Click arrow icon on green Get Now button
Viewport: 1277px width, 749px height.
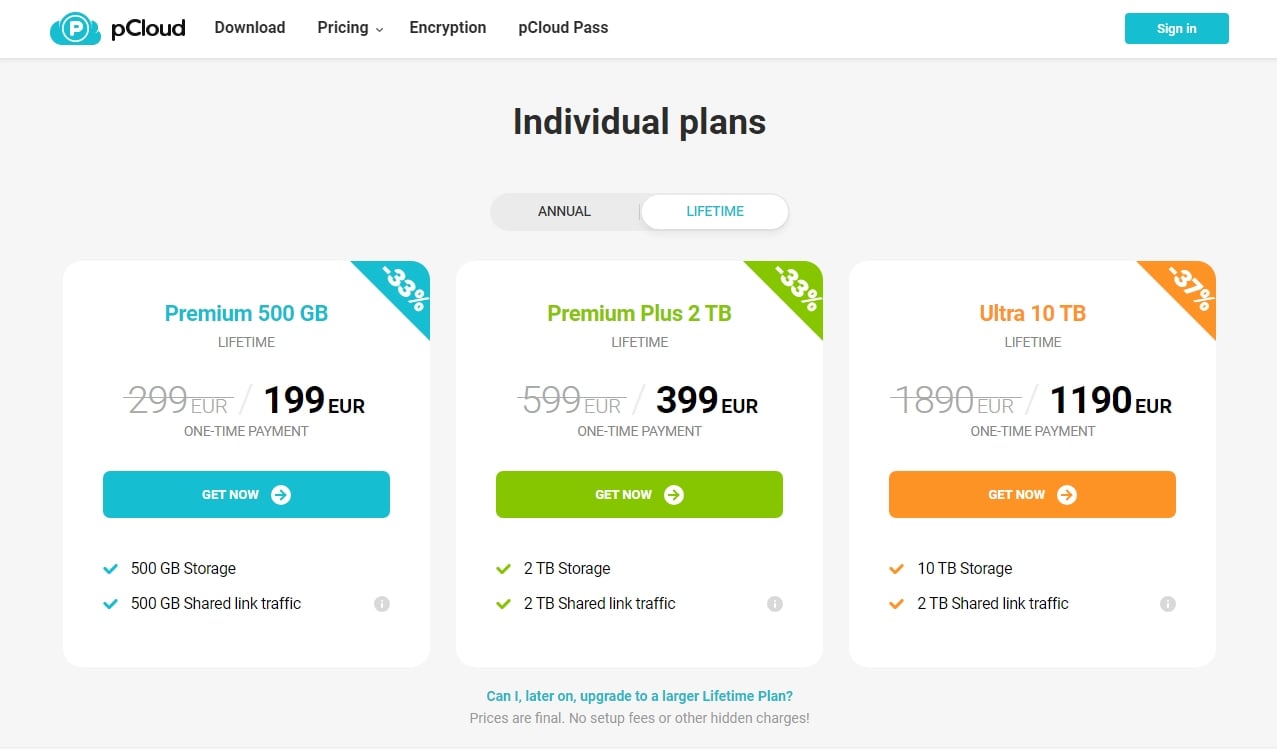click(674, 494)
